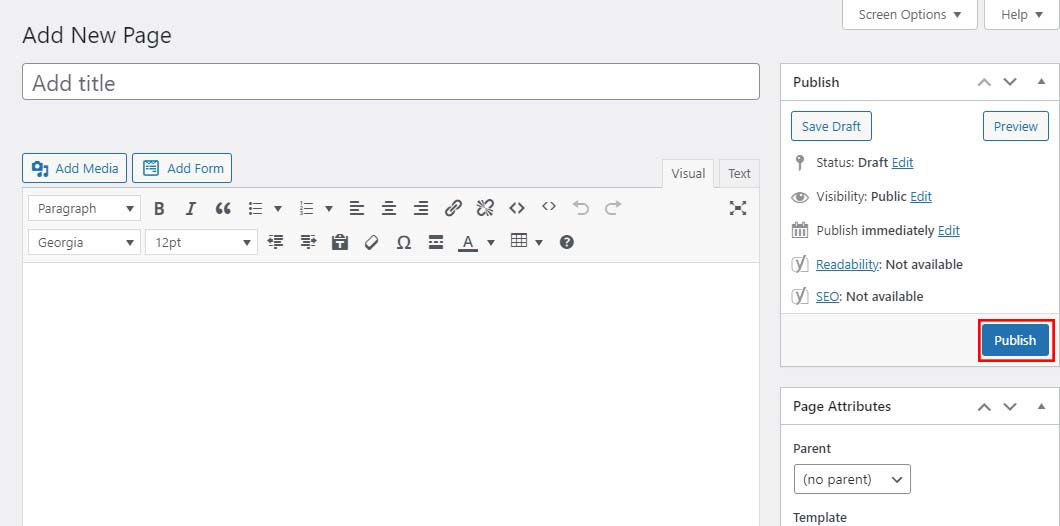Align text center
The width and height of the screenshot is (1060, 526).
tap(389, 208)
